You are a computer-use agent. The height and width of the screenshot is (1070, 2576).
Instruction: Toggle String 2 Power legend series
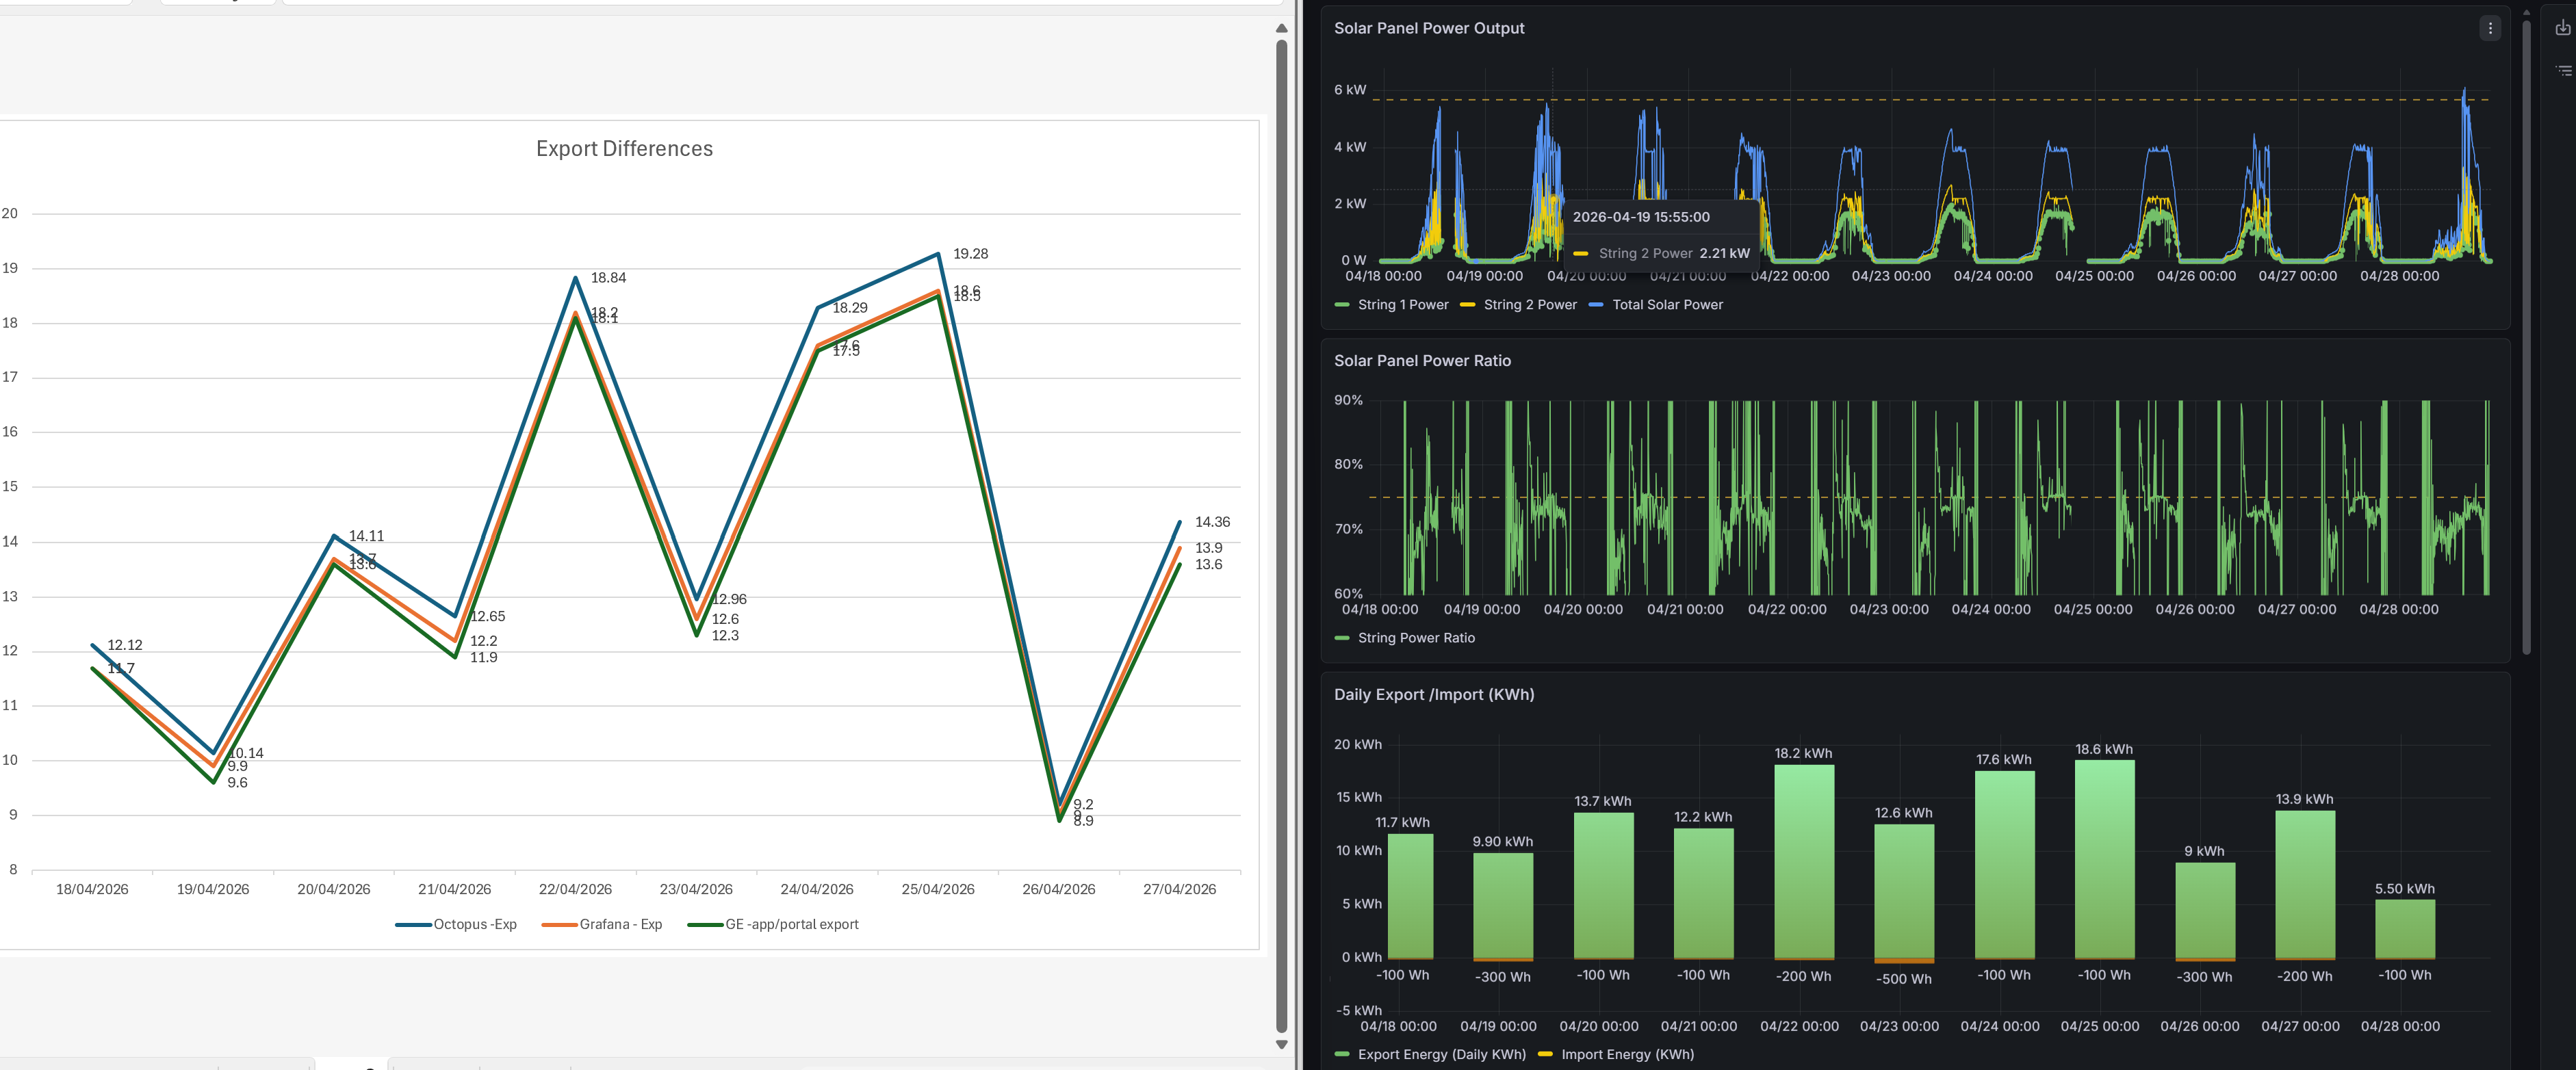[x=1518, y=305]
